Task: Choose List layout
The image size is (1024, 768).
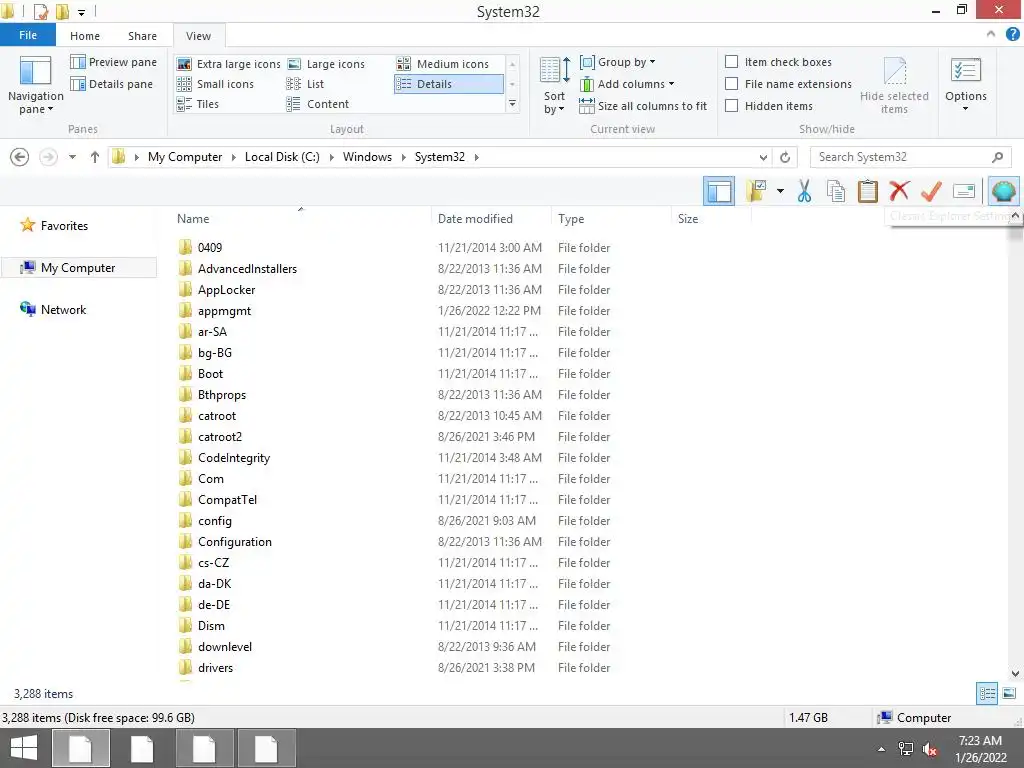Action: (x=305, y=84)
